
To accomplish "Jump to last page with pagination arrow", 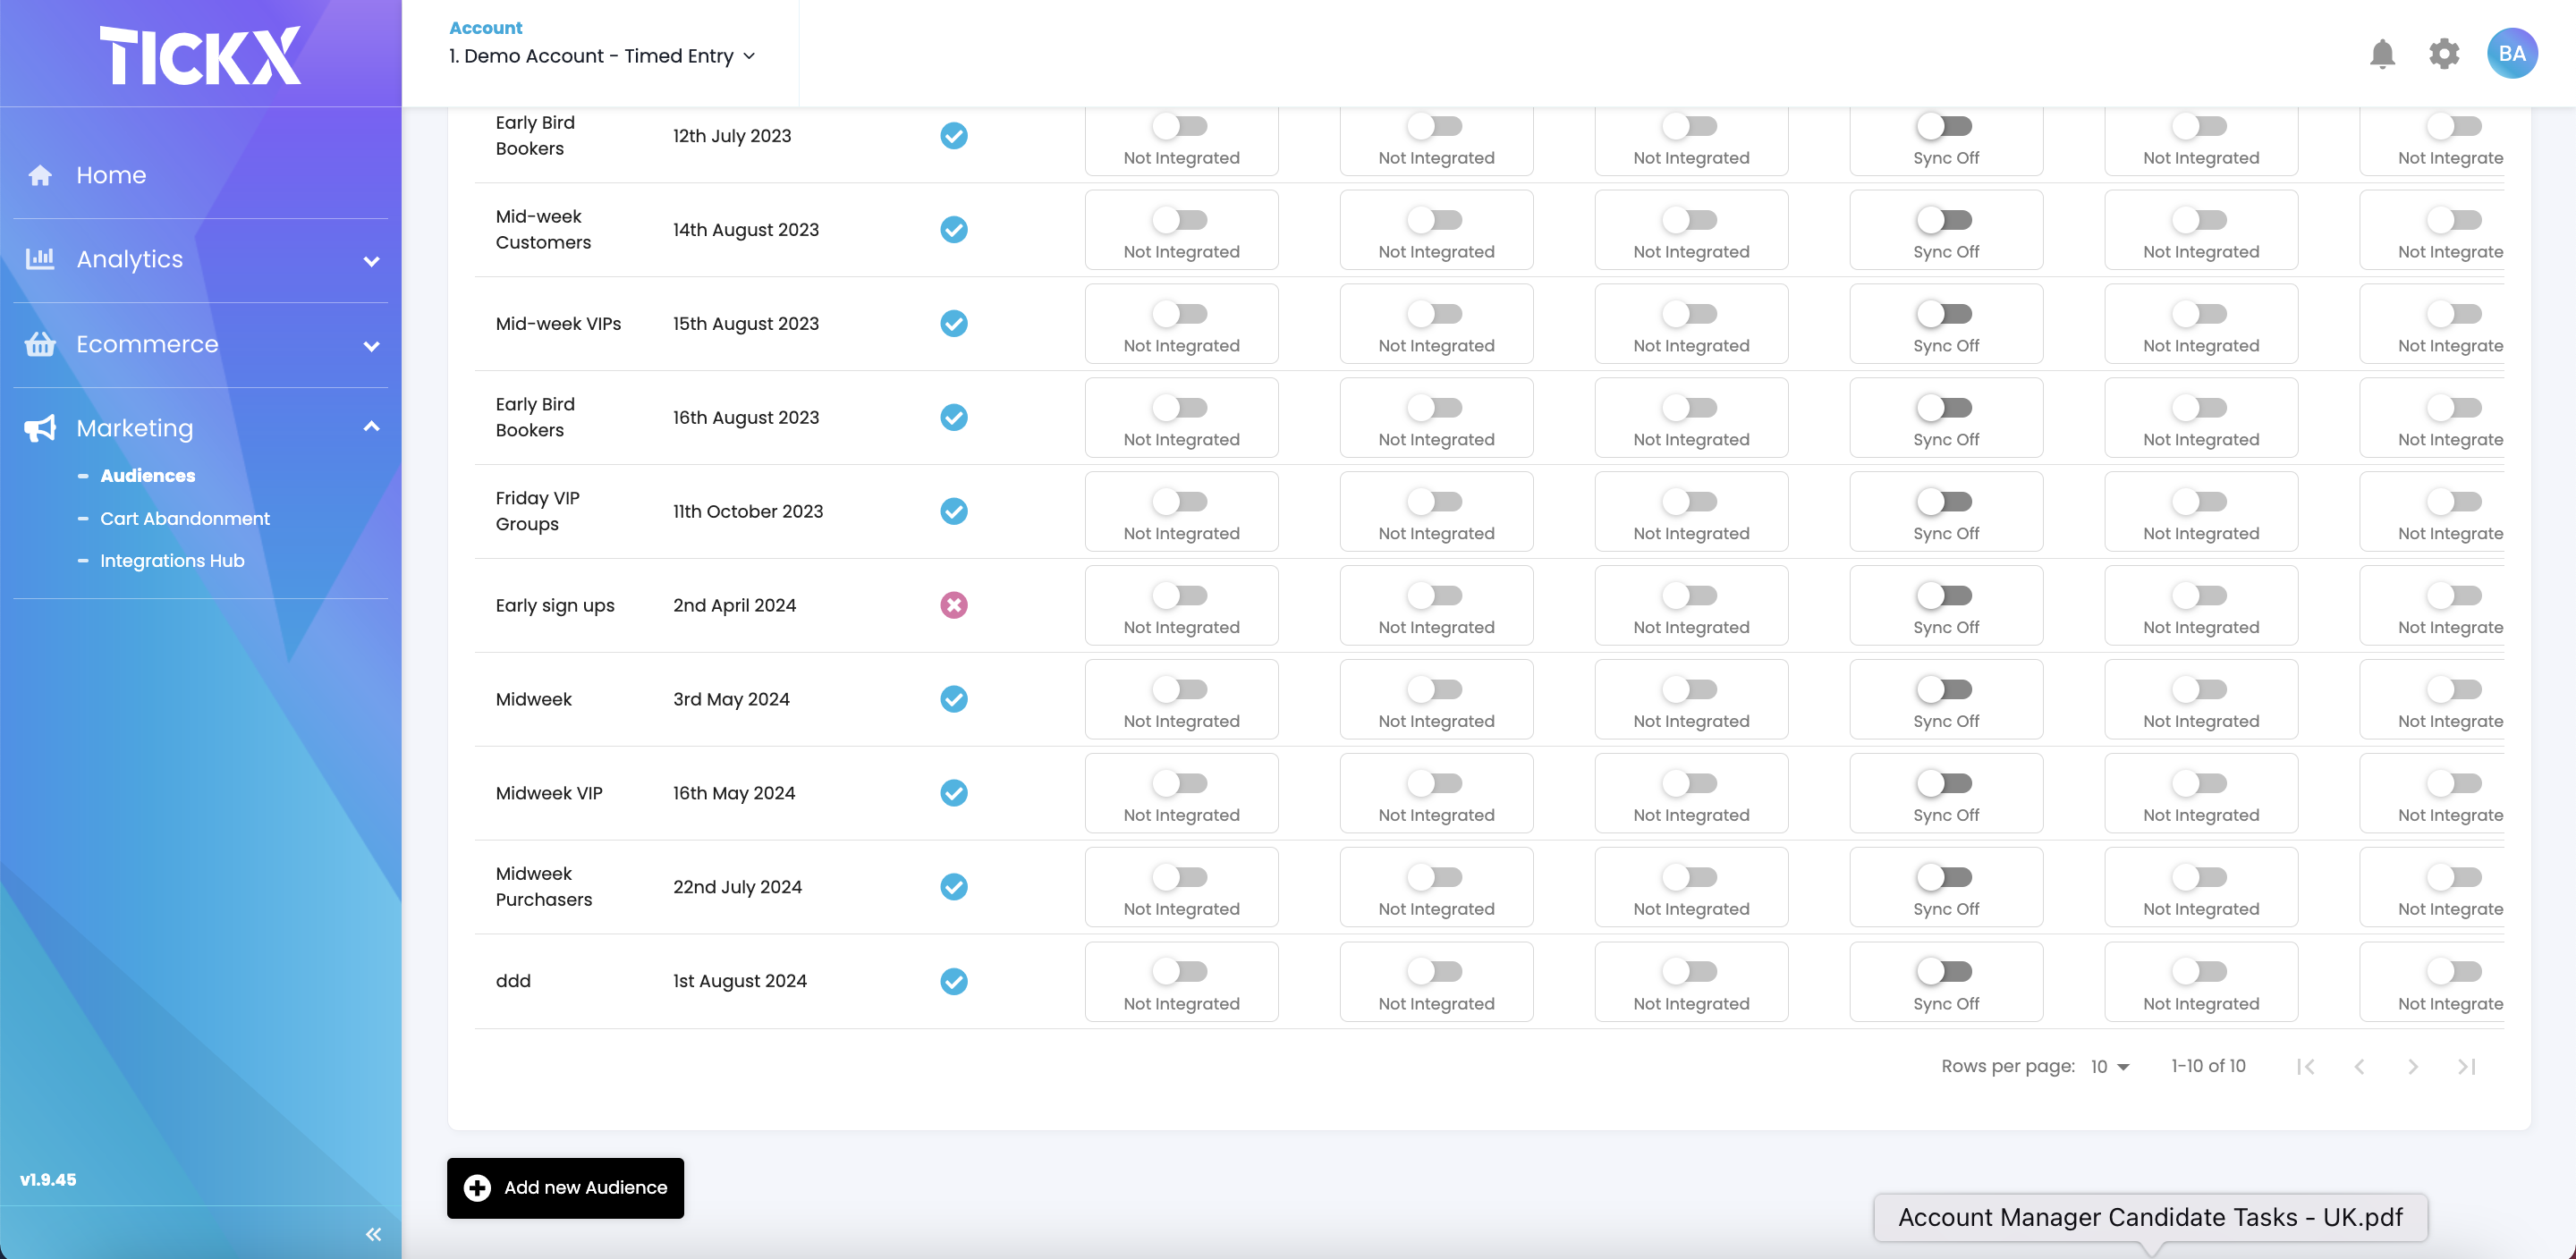I will 2467,1066.
